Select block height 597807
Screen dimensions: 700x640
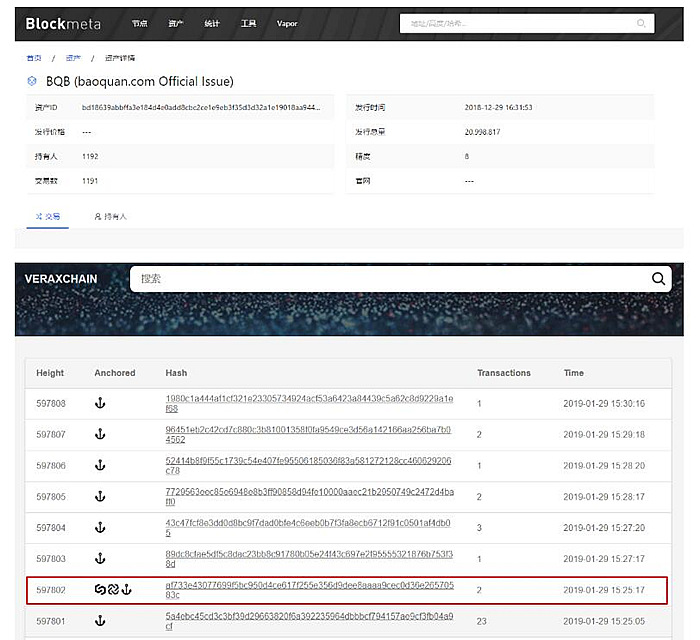pyautogui.click(x=51, y=434)
